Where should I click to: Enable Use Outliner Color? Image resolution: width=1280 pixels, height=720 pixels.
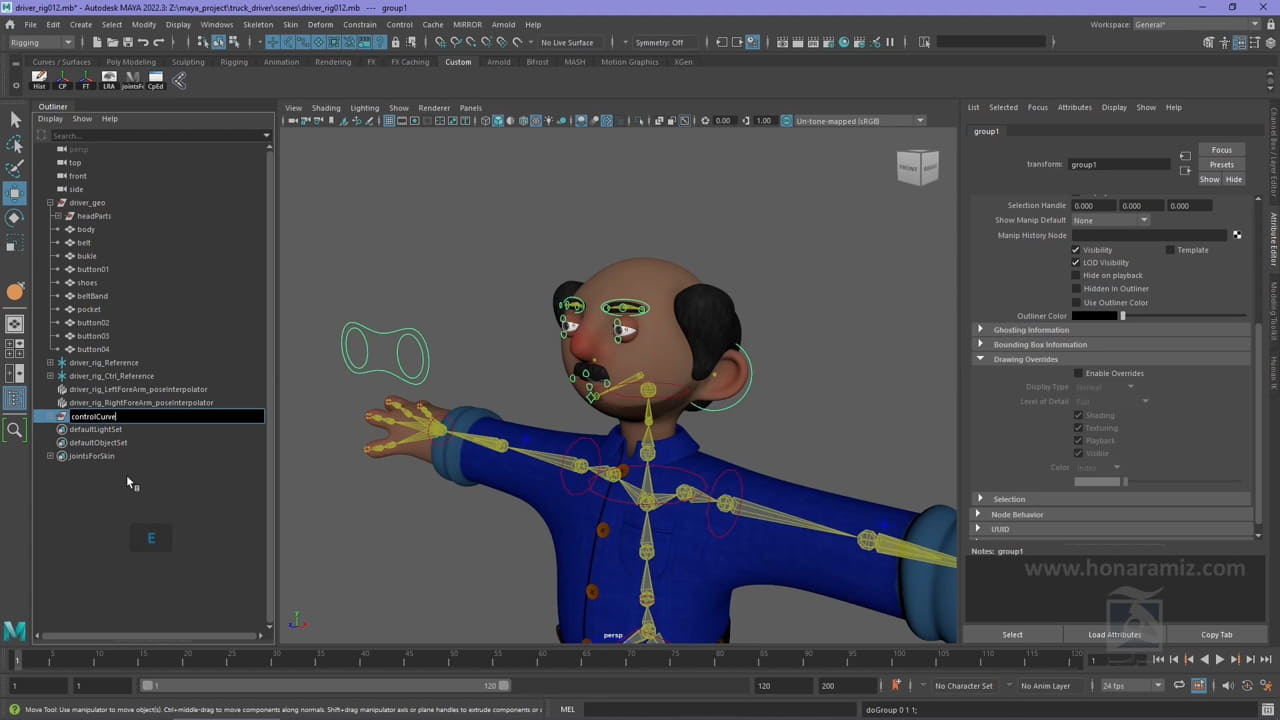pyautogui.click(x=1076, y=302)
